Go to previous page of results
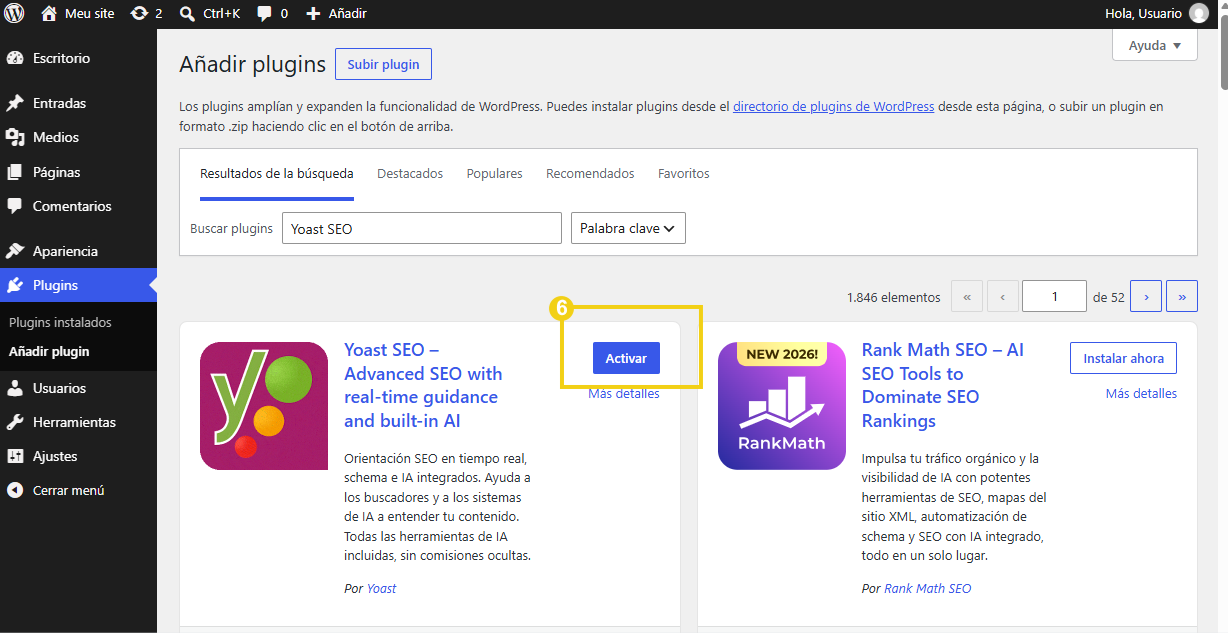Image resolution: width=1228 pixels, height=633 pixels. click(1003, 297)
